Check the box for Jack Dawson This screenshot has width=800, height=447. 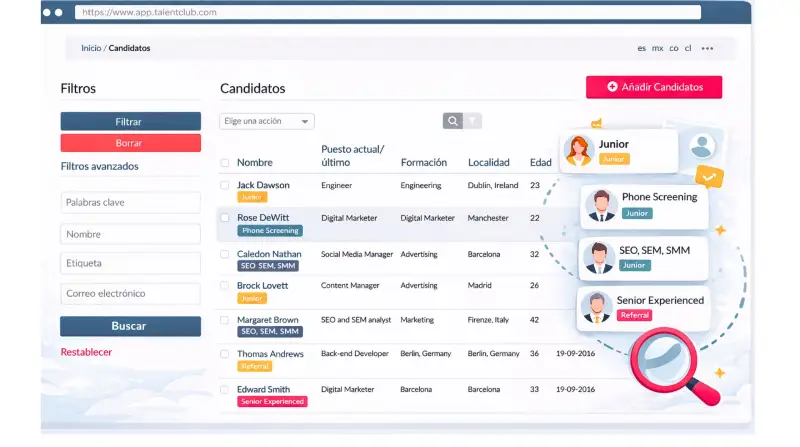225,185
